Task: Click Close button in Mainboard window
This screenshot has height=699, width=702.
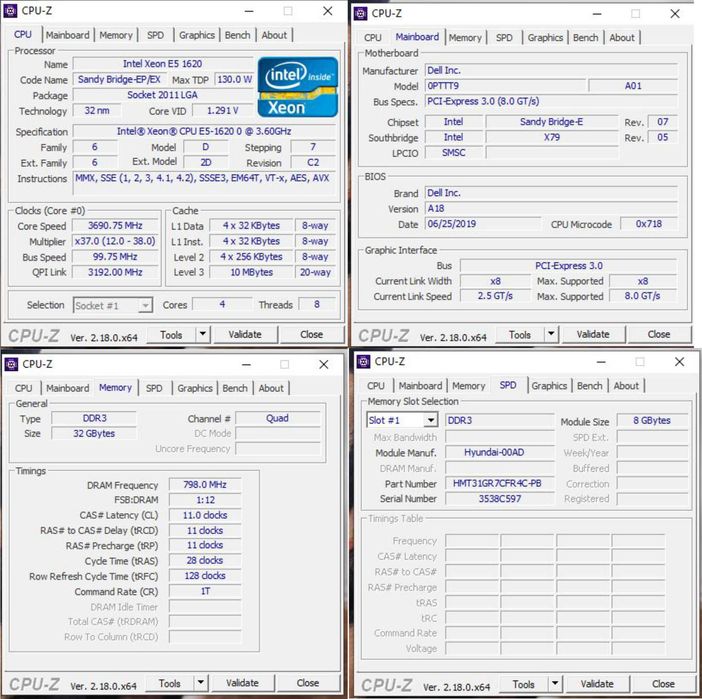Action: pyautogui.click(x=659, y=334)
